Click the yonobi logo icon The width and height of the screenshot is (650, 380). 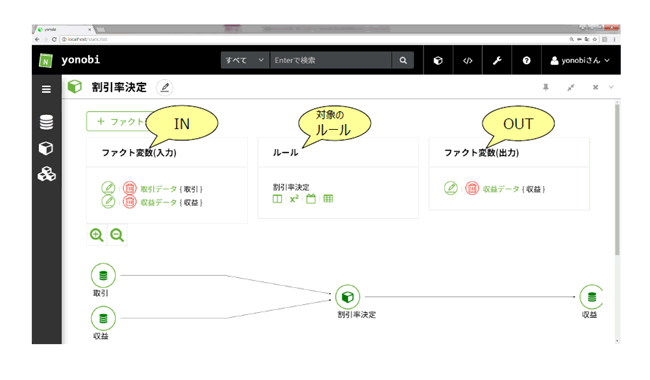pyautogui.click(x=46, y=61)
